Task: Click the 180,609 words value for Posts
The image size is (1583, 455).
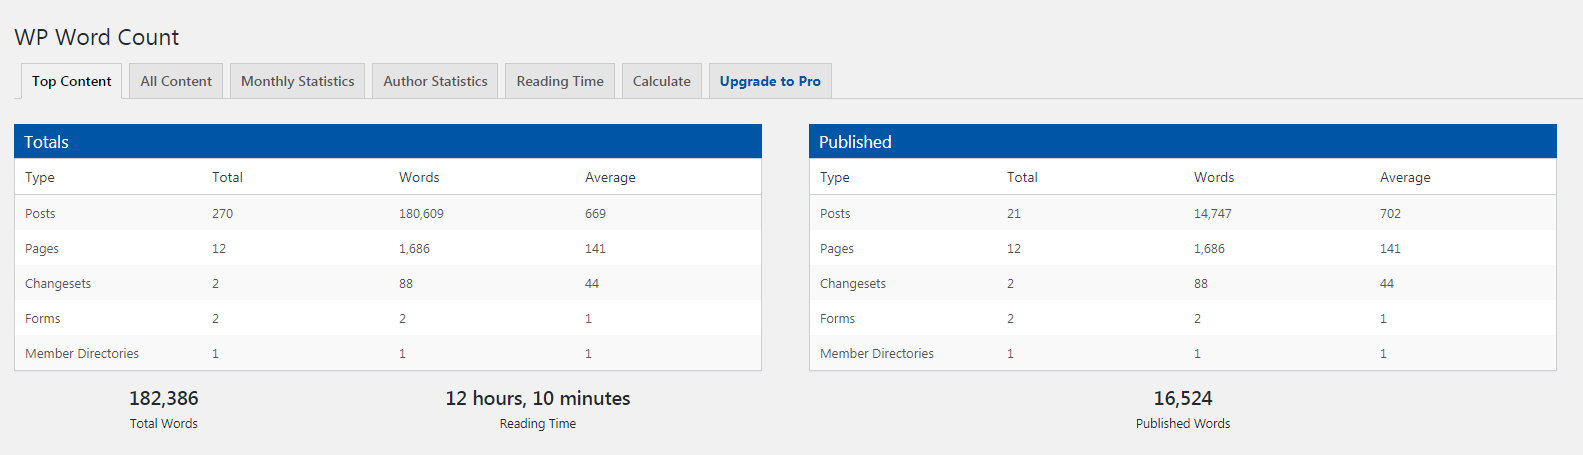Action: point(421,213)
